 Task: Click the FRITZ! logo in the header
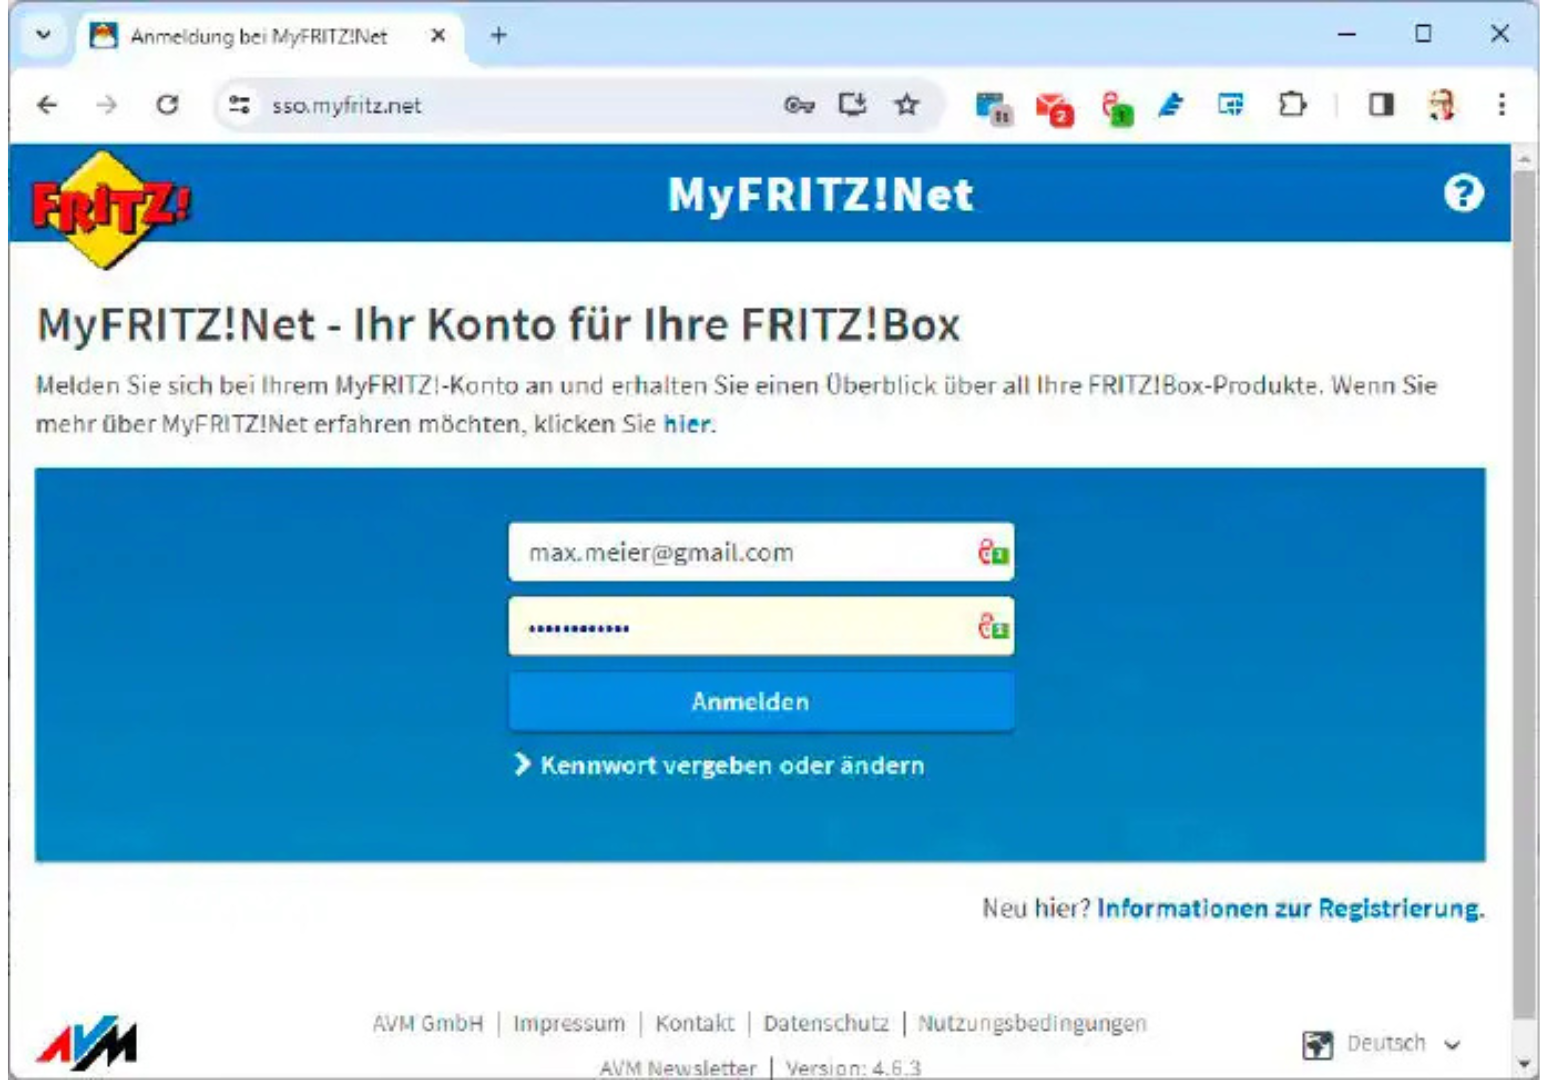click(110, 209)
